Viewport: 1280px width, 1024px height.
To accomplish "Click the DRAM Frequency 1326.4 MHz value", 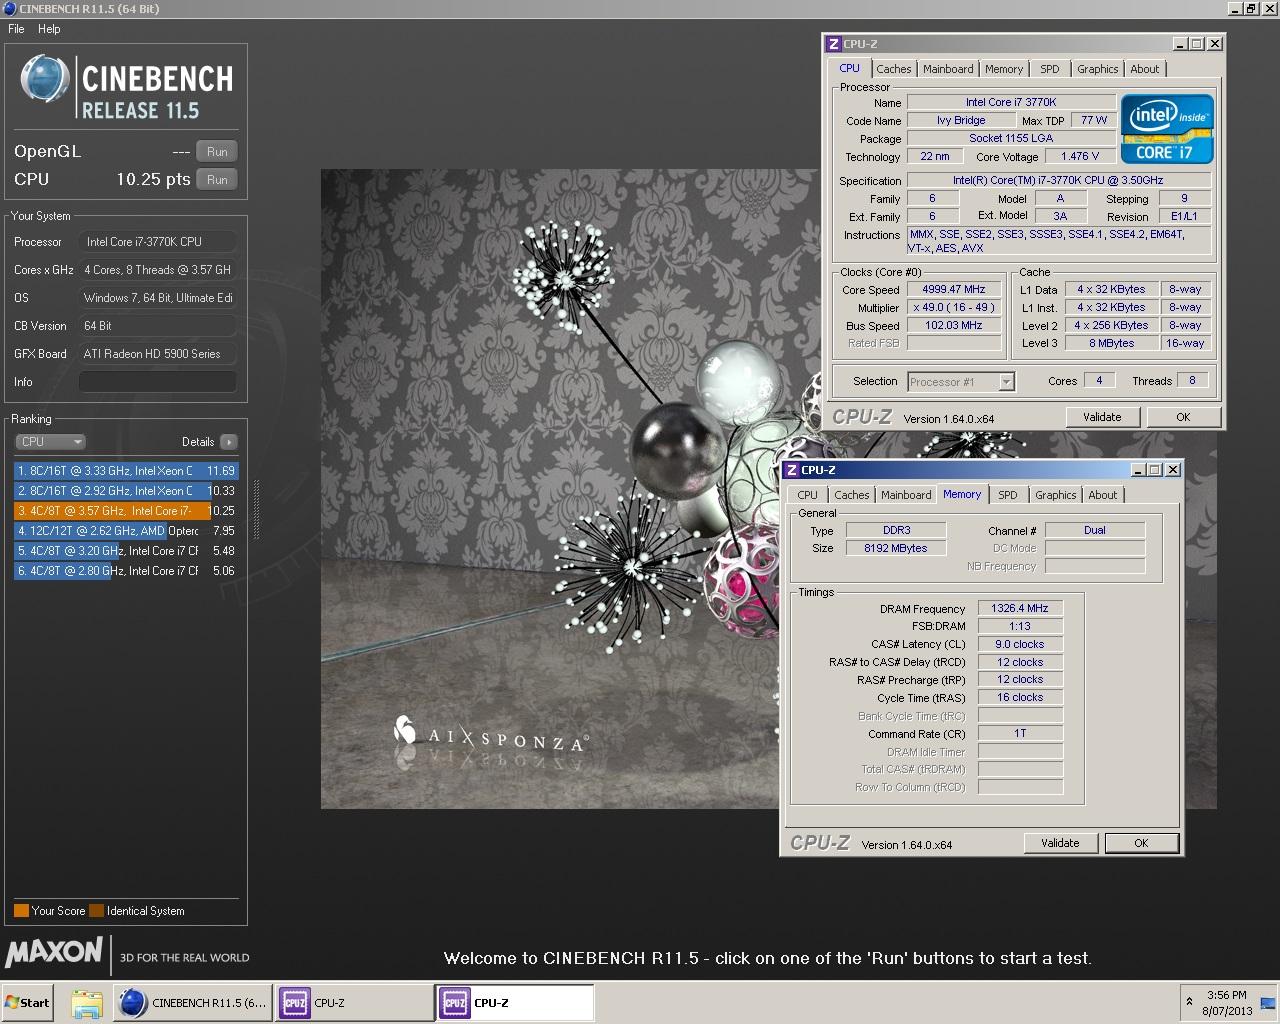I will pyautogui.click(x=1020, y=608).
